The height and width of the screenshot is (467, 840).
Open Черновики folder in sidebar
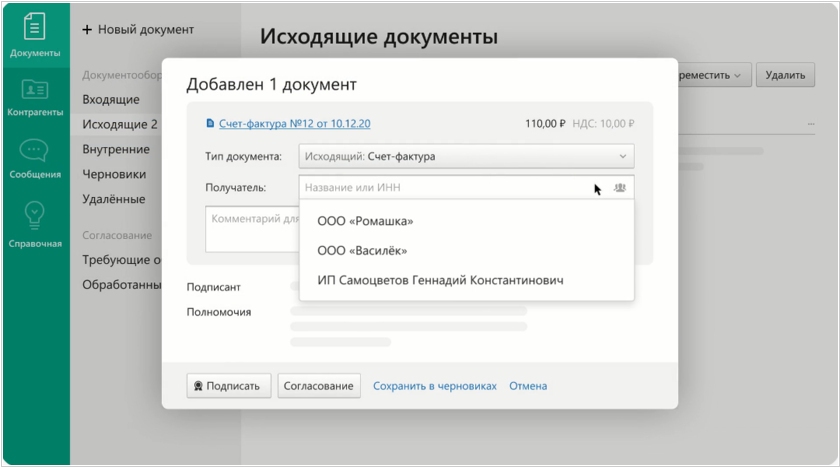click(114, 174)
